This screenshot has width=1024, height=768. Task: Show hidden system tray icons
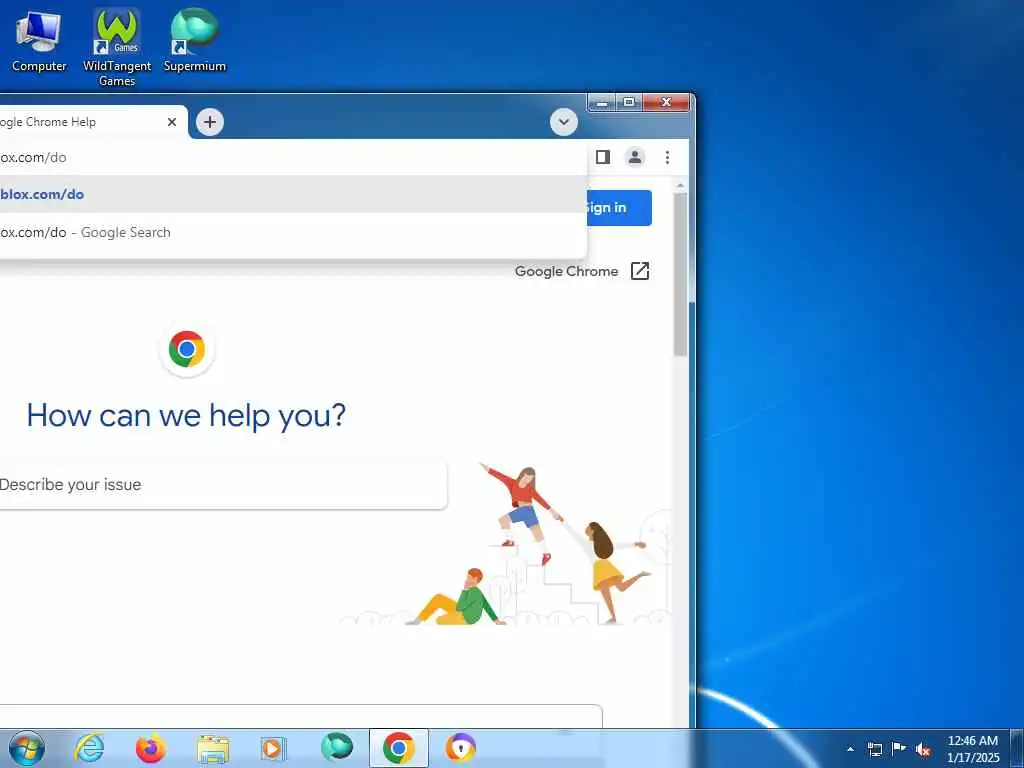[850, 750]
